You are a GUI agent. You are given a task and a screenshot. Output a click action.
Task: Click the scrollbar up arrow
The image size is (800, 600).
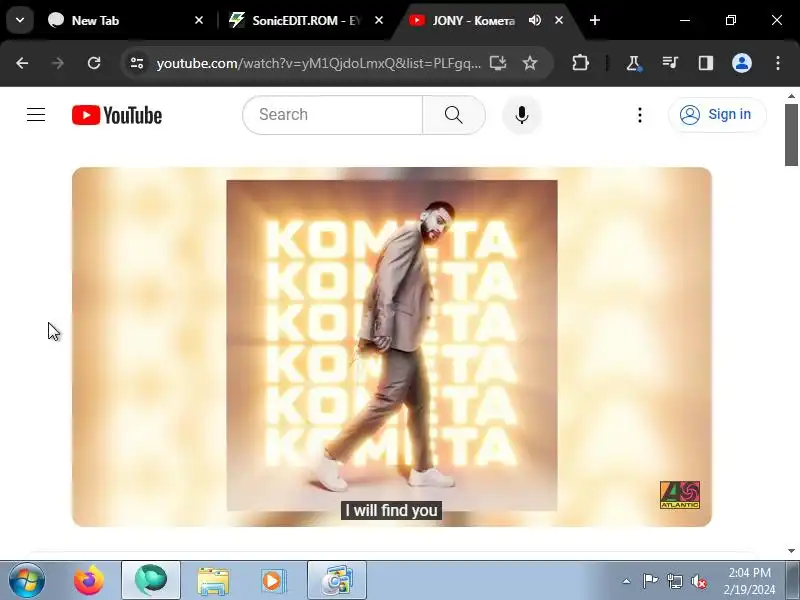pyautogui.click(x=791, y=95)
